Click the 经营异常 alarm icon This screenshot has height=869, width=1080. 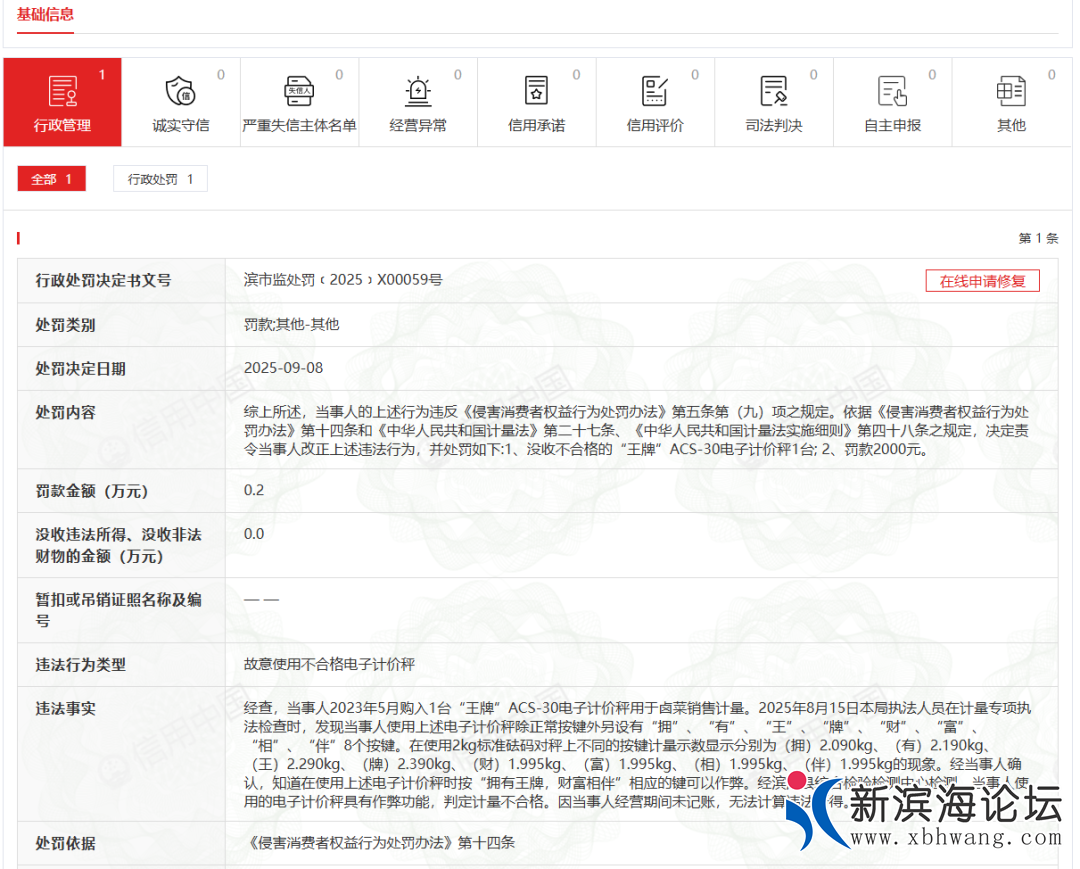(418, 91)
